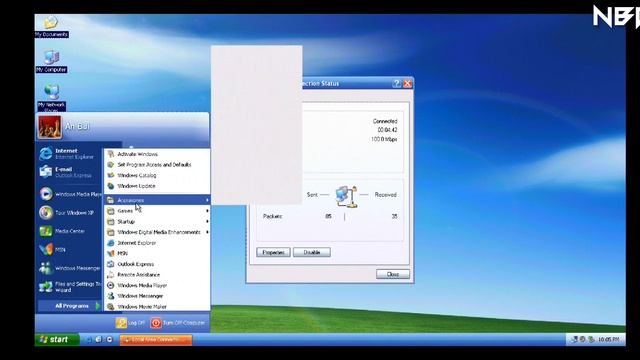The height and width of the screenshot is (360, 640).
Task: Open My Computer desktop icon
Action: pyautogui.click(x=51, y=62)
